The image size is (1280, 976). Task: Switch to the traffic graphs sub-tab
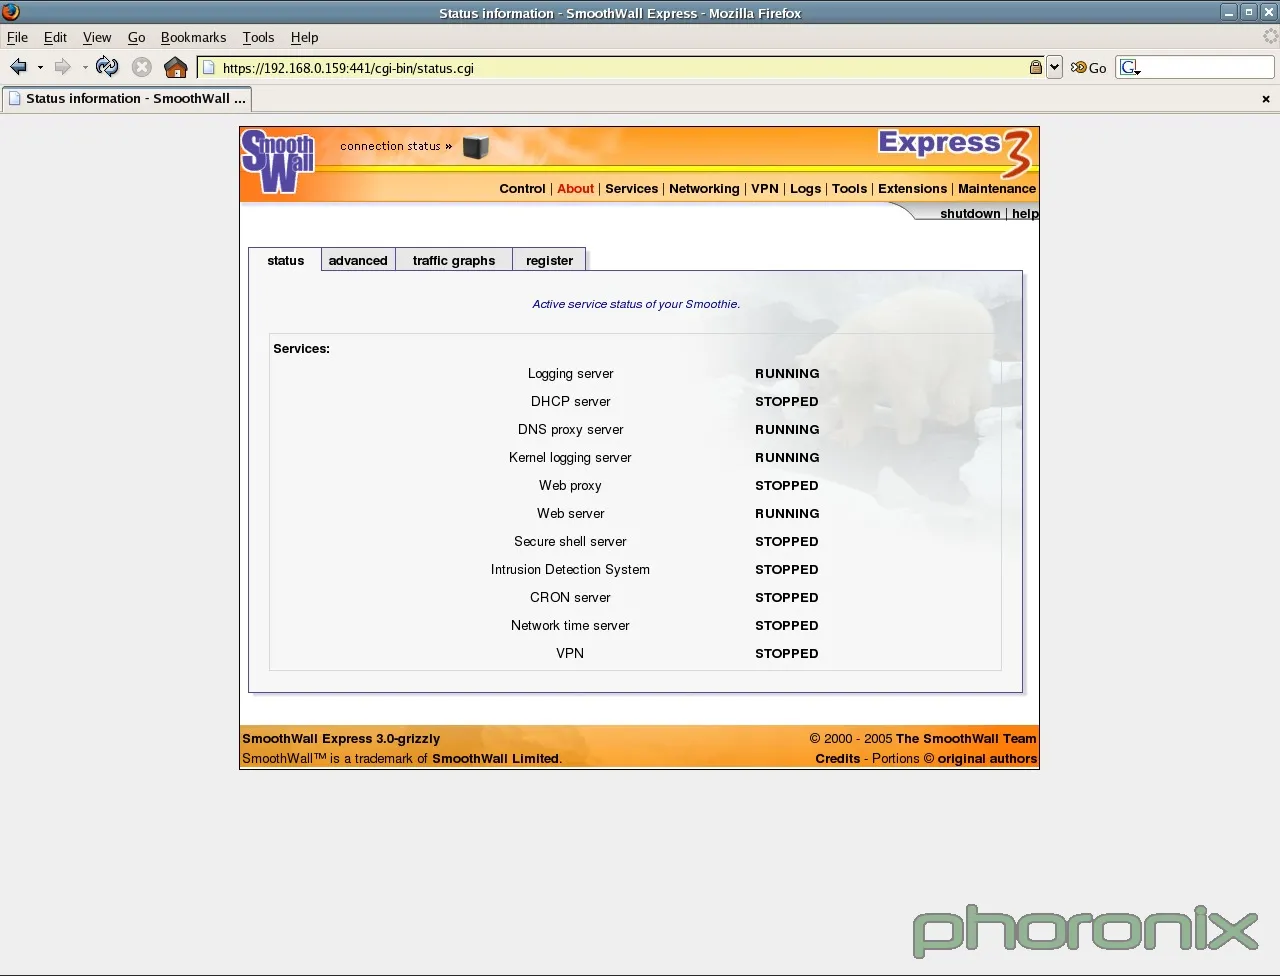(454, 260)
